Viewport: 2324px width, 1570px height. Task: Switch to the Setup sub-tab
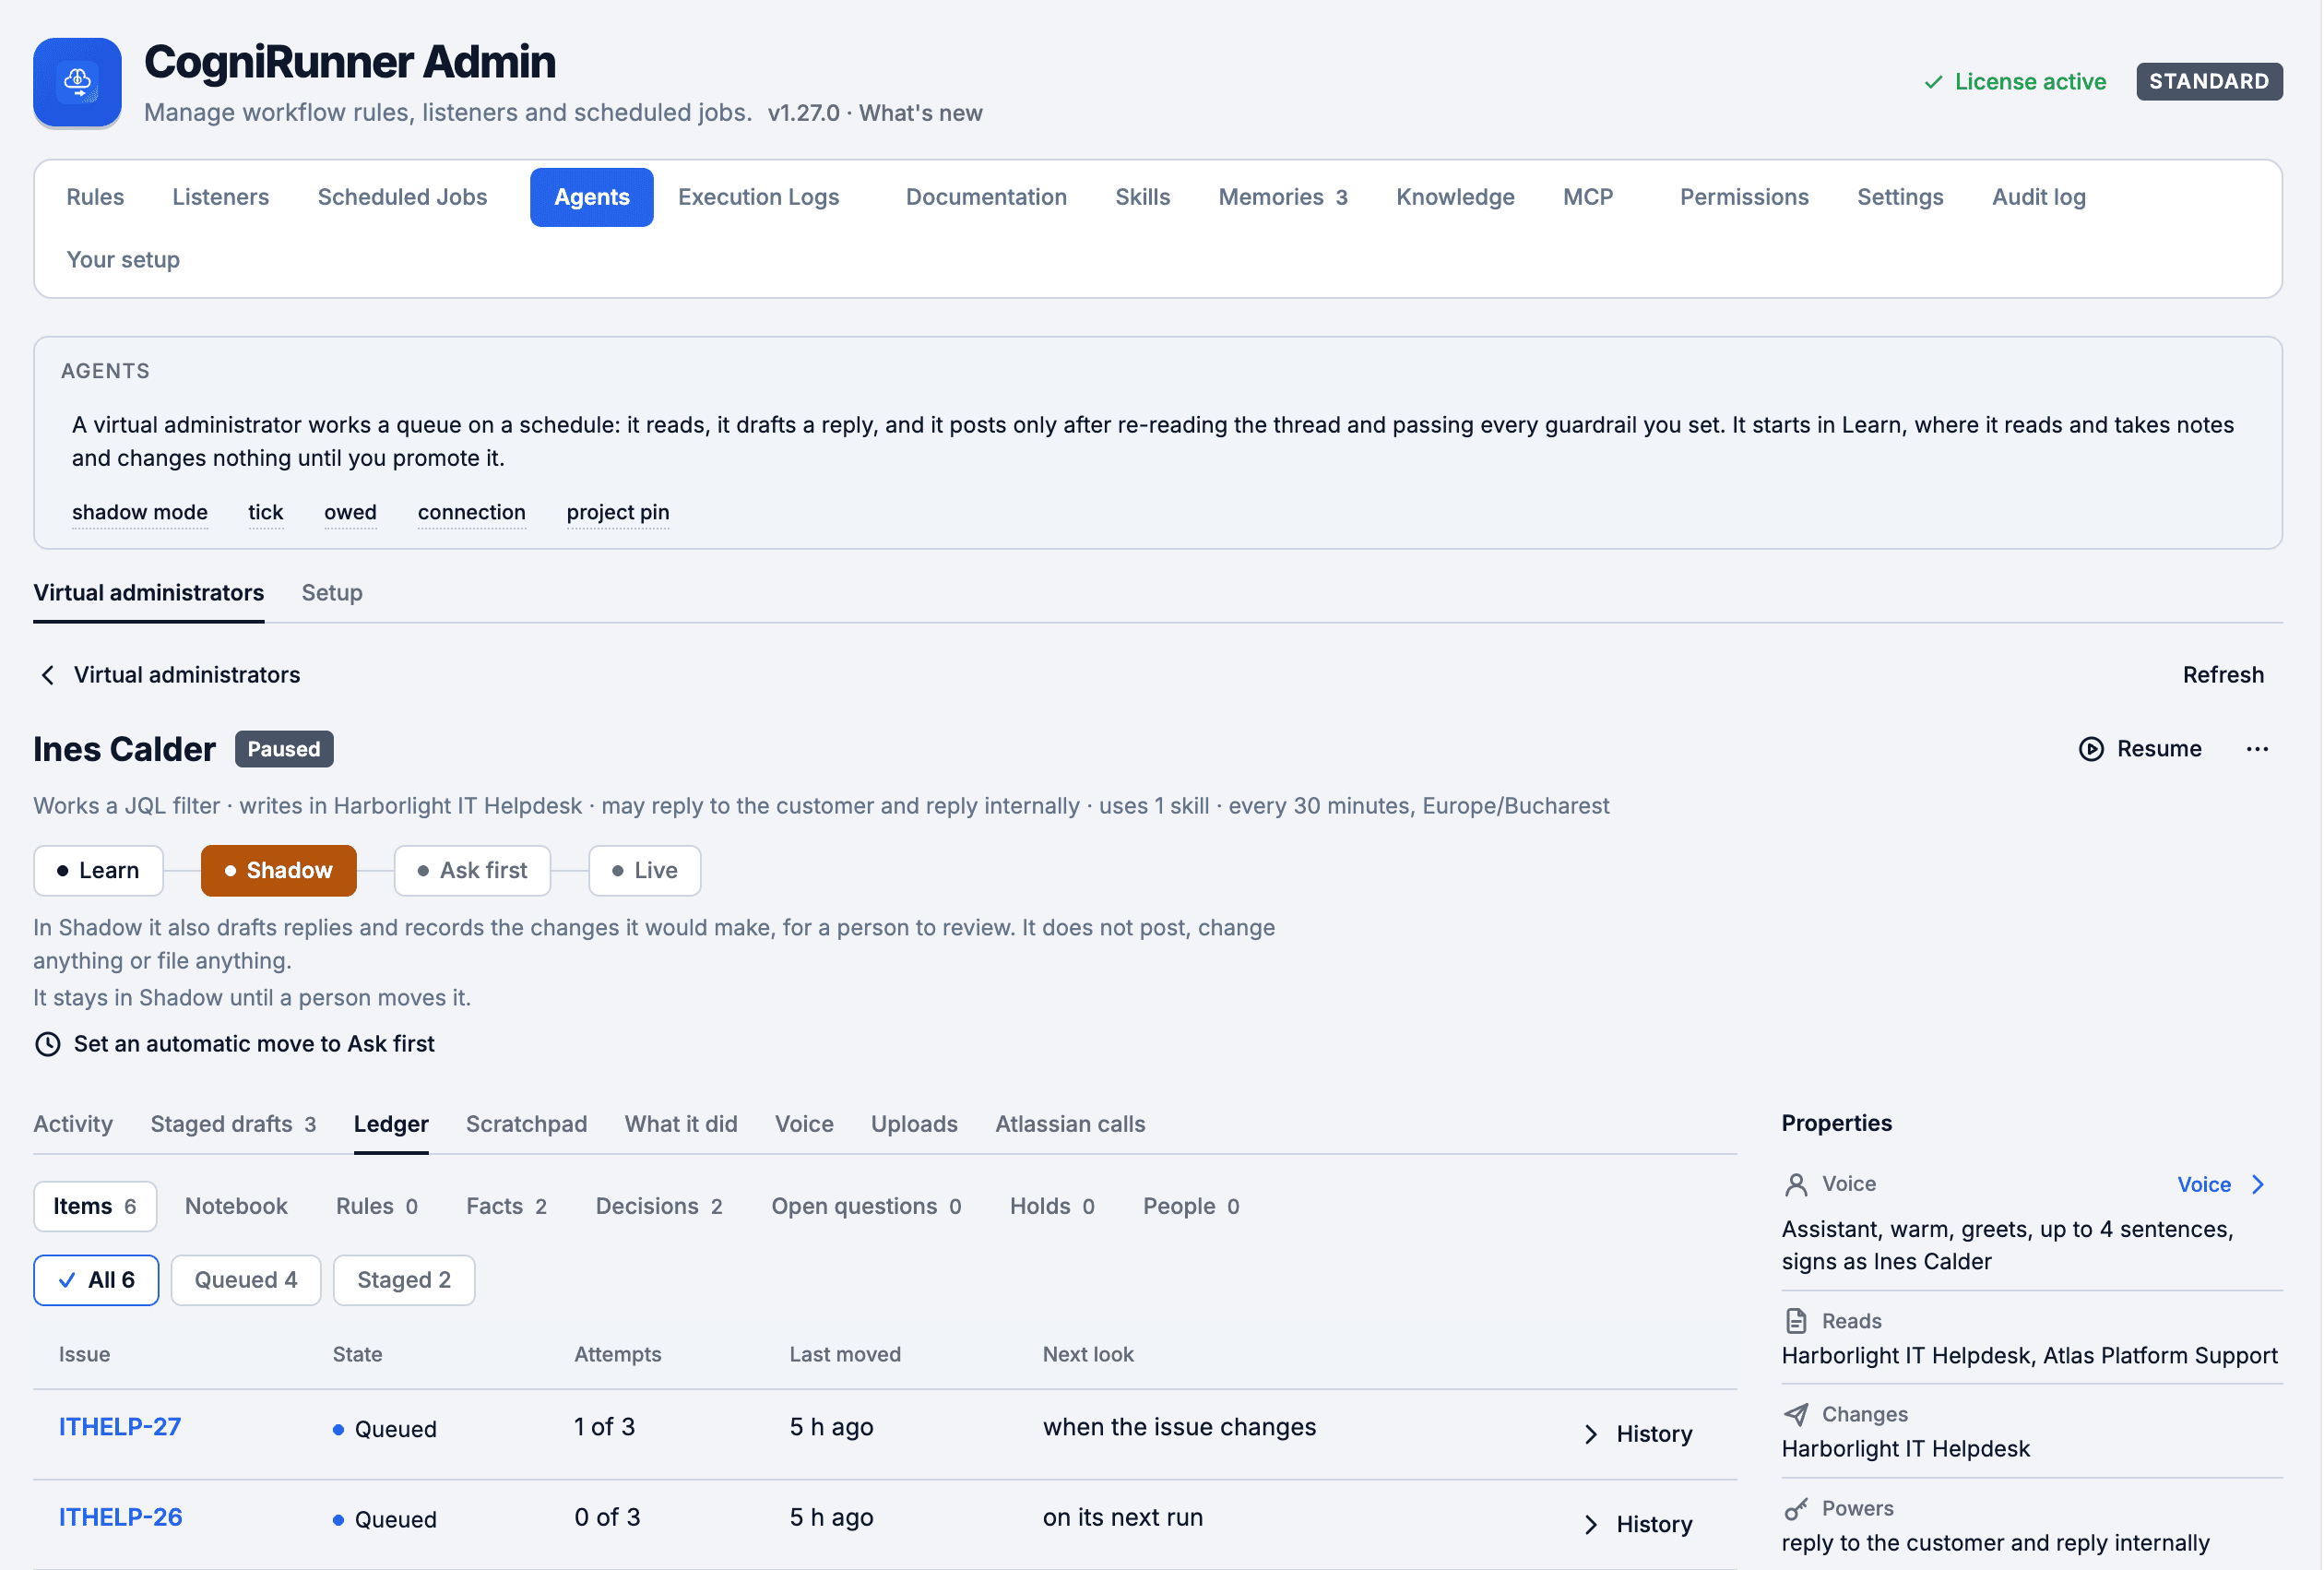point(332,593)
